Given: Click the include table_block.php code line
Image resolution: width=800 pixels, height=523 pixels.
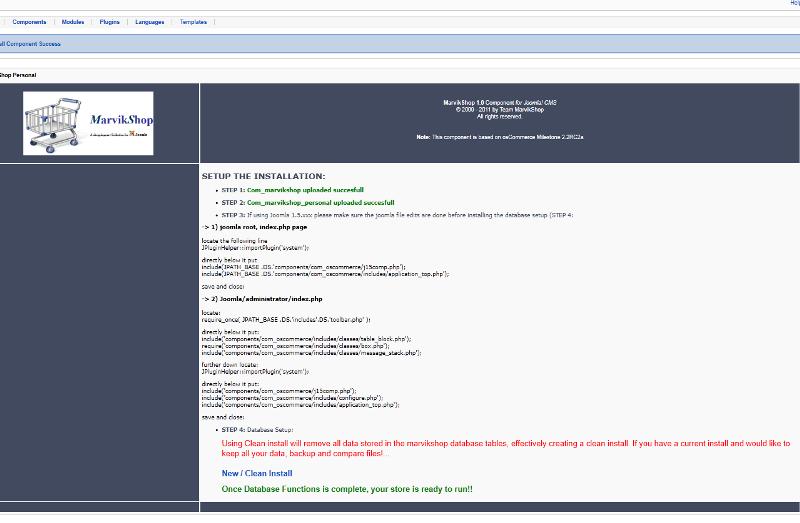Looking at the screenshot, I should click(x=306, y=339).
